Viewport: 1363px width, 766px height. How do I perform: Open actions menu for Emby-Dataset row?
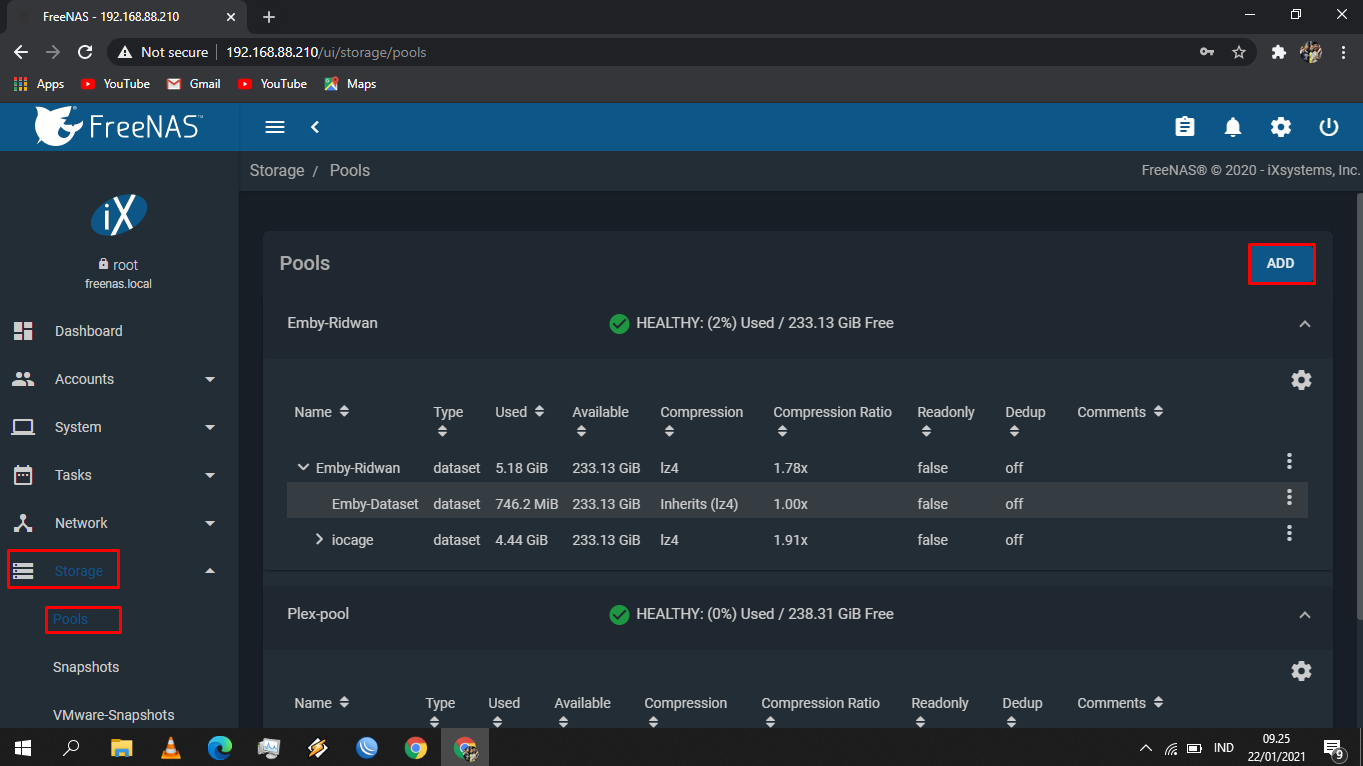click(1289, 497)
